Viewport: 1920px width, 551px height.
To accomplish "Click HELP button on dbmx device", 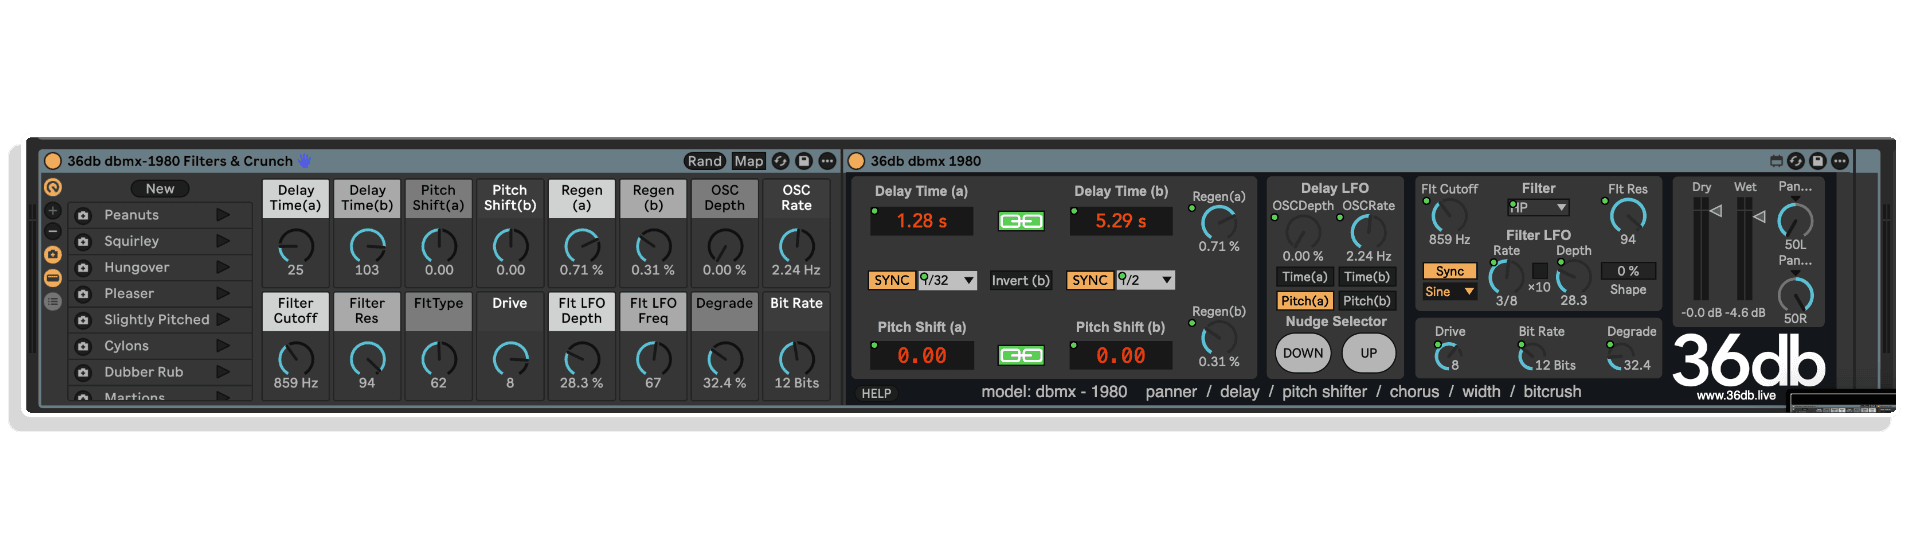I will coord(876,393).
